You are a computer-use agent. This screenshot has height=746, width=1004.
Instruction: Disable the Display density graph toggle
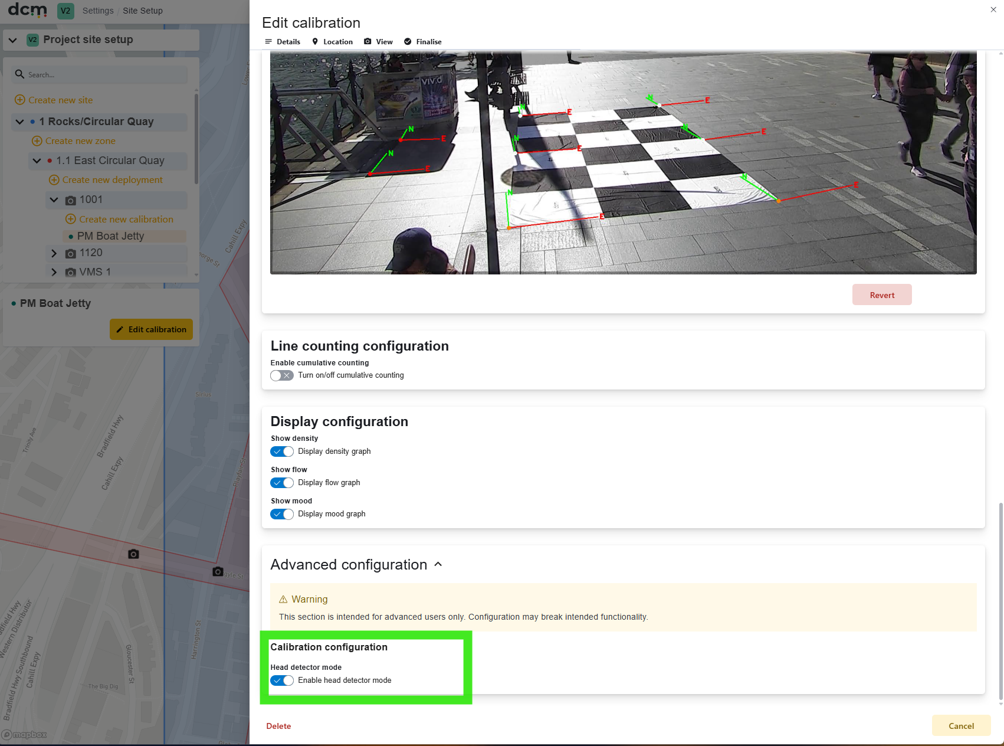pos(282,451)
